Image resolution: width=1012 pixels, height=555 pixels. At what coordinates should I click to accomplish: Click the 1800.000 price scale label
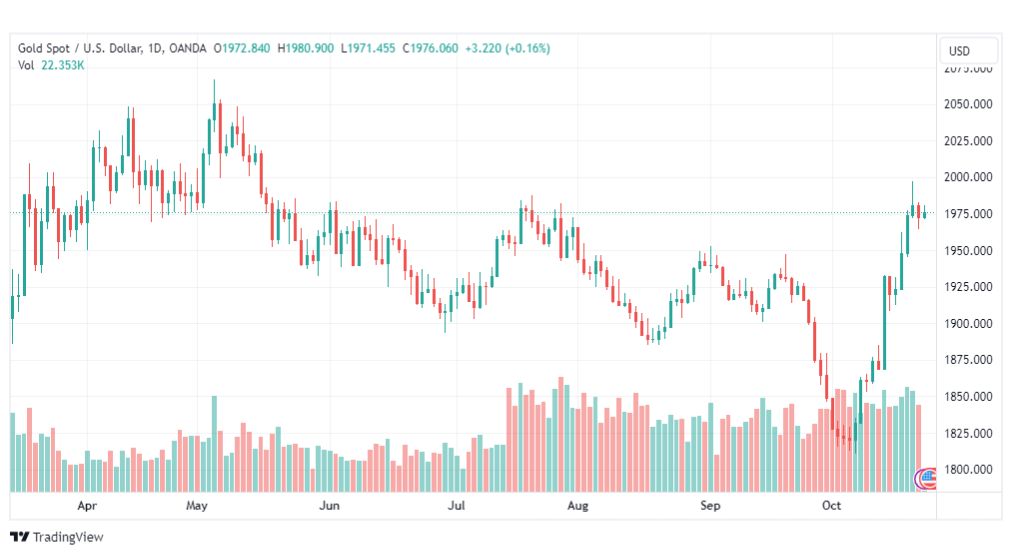click(x=968, y=470)
